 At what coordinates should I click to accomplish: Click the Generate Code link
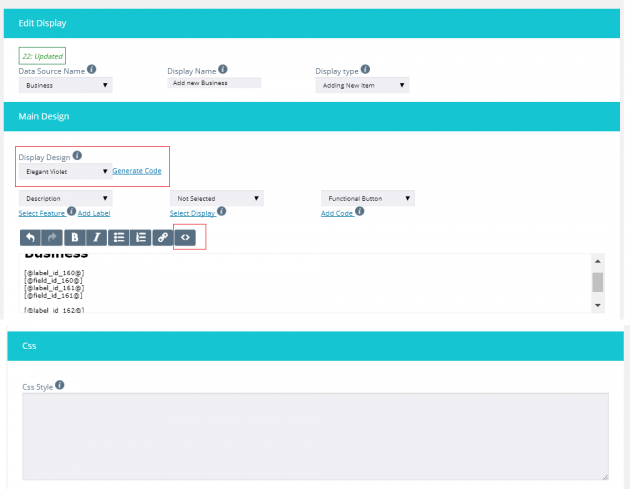point(137,171)
